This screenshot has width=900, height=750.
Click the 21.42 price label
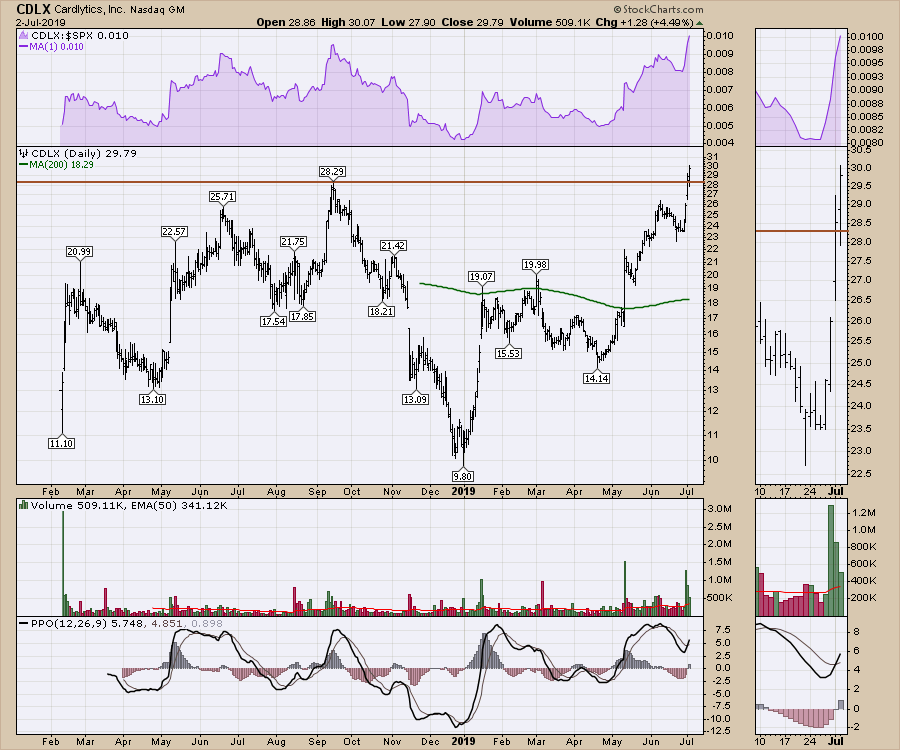click(x=393, y=246)
